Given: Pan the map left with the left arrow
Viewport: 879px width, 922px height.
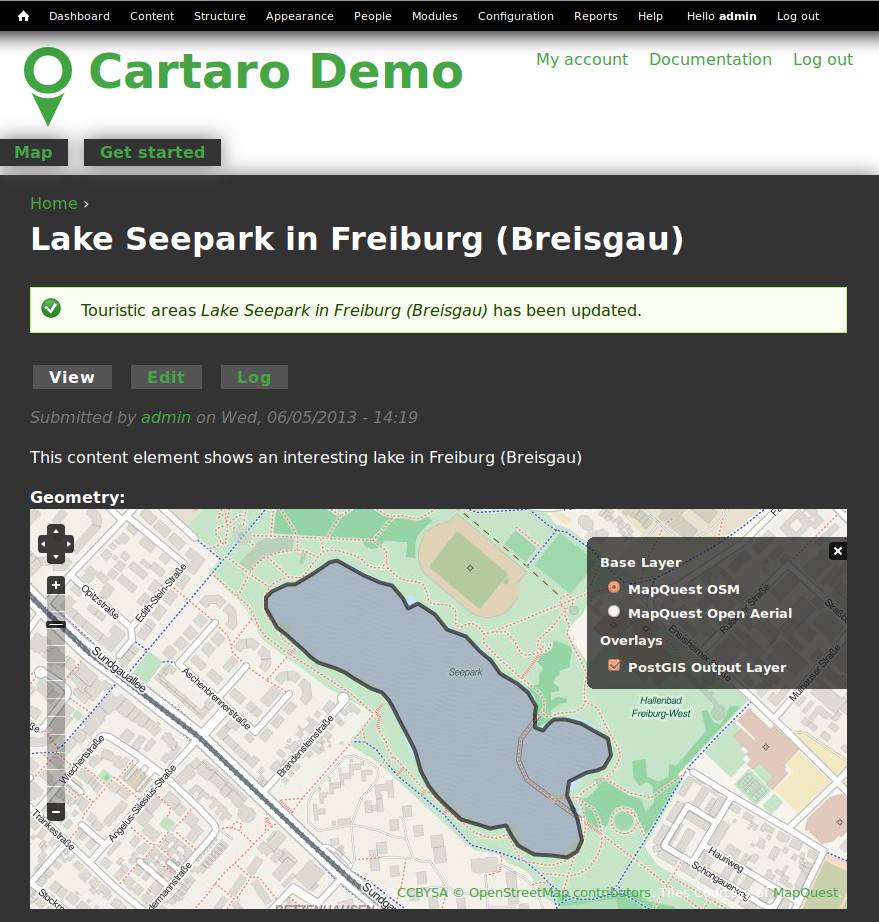Looking at the screenshot, I should coord(44,543).
